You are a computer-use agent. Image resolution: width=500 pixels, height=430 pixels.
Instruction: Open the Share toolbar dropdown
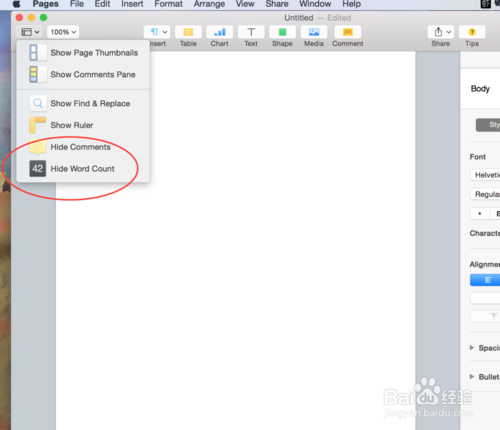441,32
